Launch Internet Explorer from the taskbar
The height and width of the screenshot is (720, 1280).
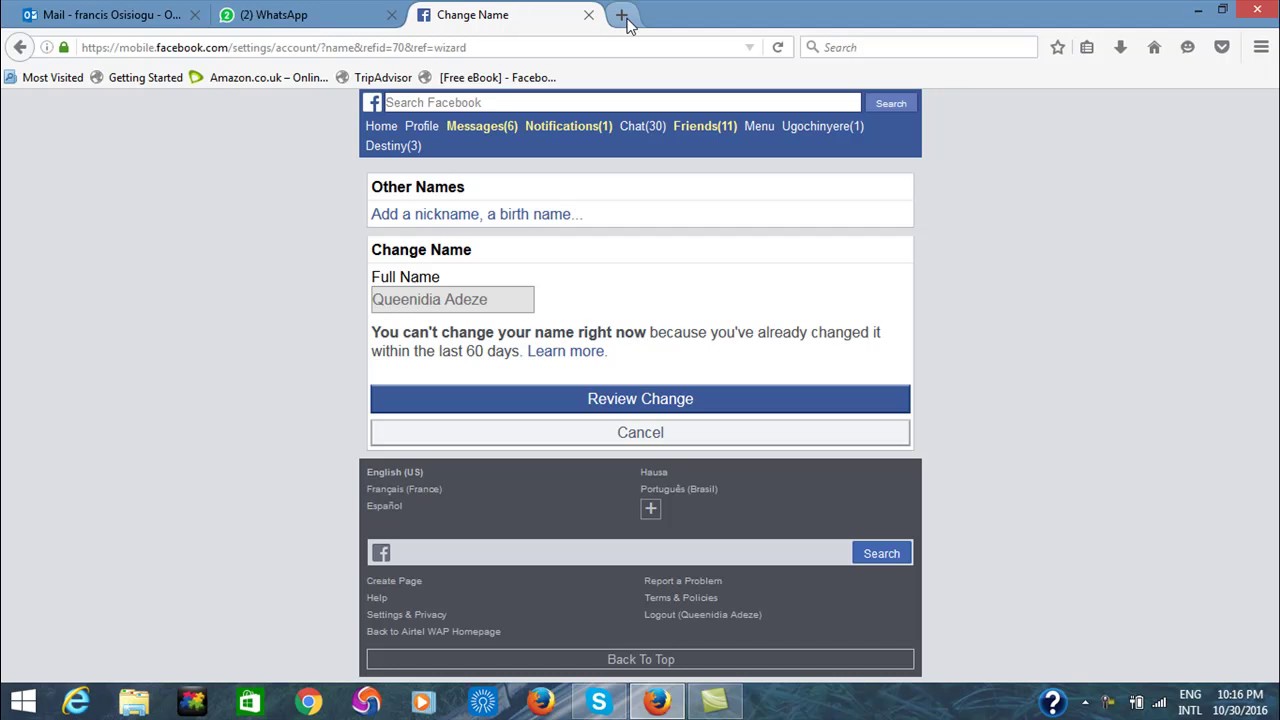point(76,702)
